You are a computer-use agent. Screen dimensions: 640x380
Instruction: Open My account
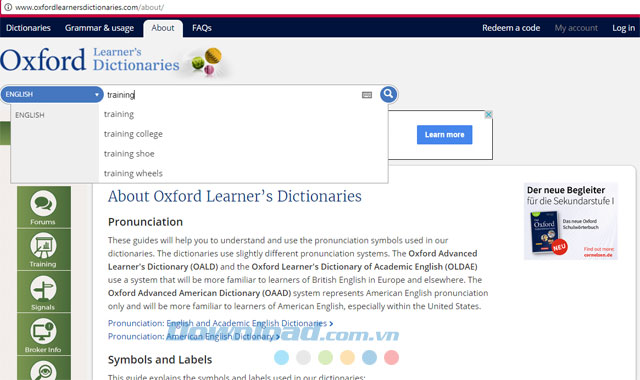576,28
